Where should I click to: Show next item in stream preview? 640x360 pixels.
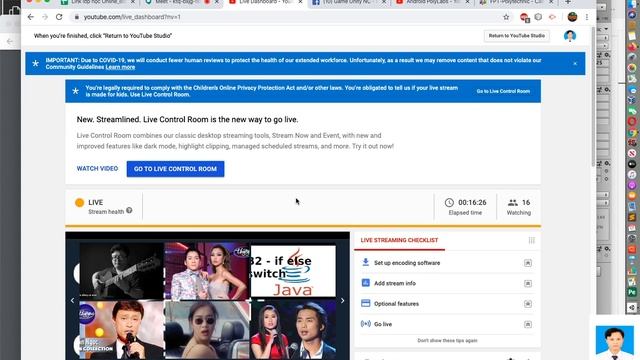[x=342, y=300]
